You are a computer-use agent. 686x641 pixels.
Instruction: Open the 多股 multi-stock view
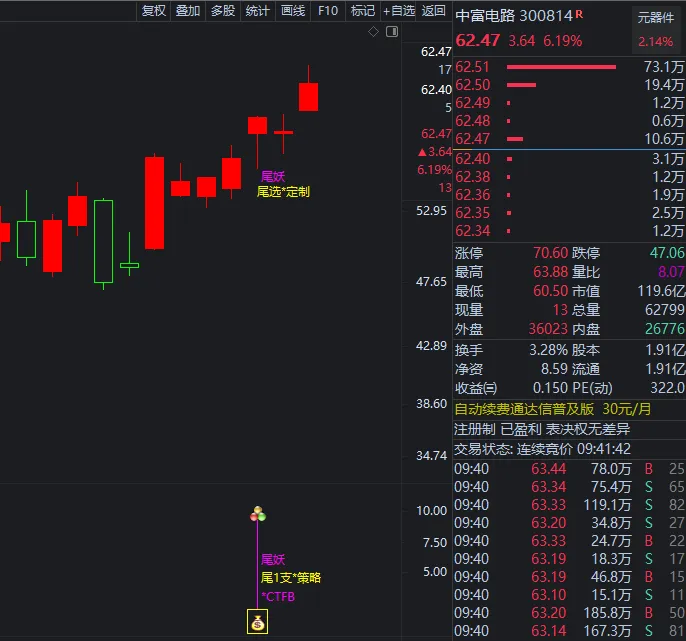(x=222, y=11)
